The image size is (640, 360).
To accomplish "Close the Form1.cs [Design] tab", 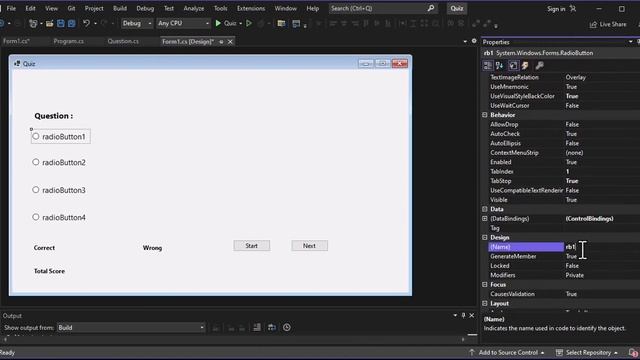I will coord(230,42).
